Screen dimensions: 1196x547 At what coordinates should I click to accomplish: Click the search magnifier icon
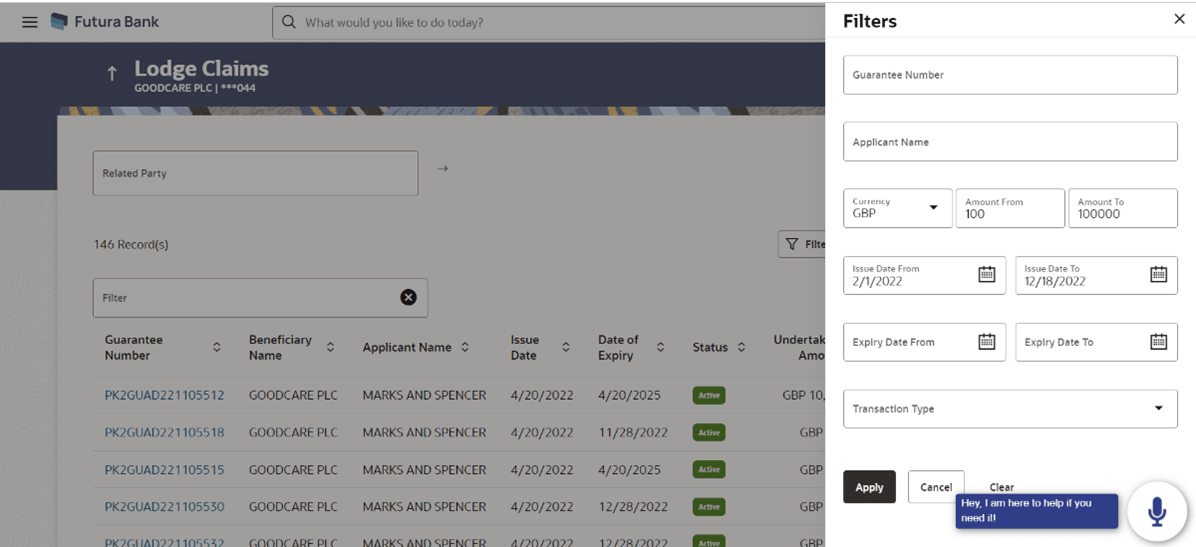[x=288, y=22]
